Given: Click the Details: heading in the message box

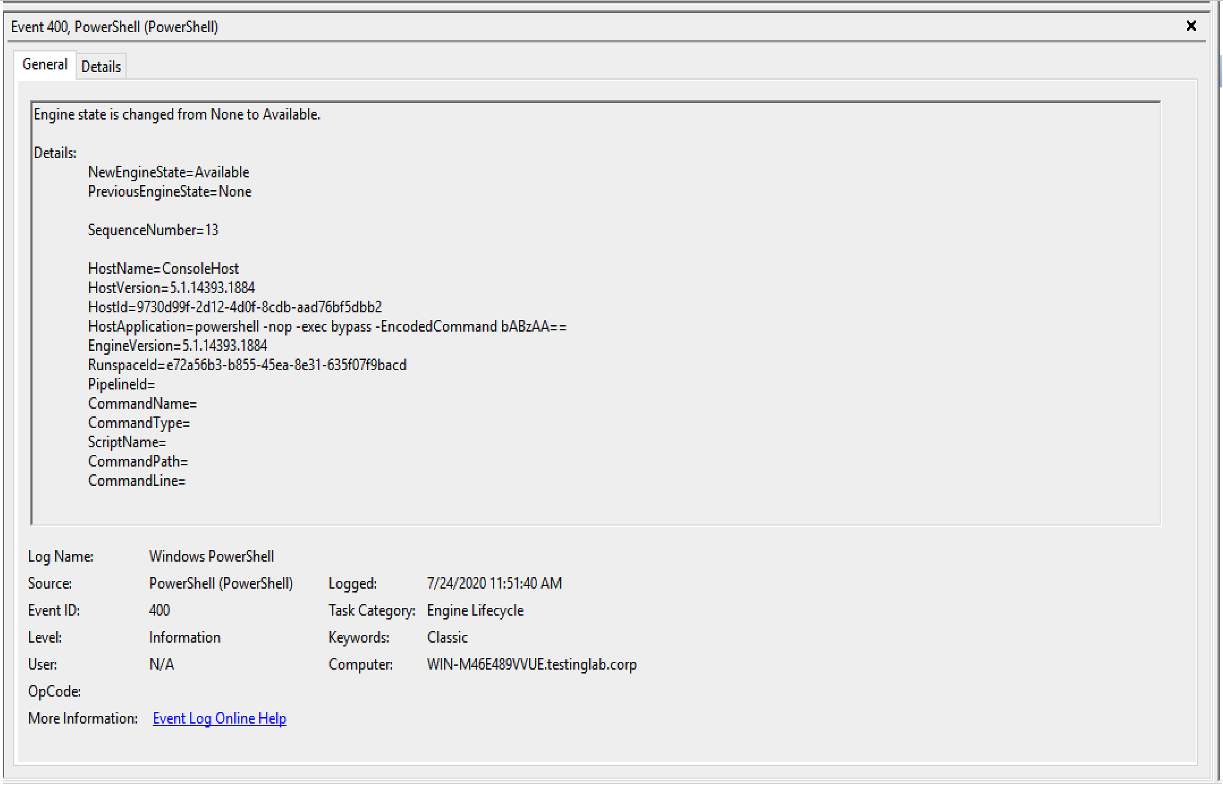Looking at the screenshot, I should [x=55, y=153].
